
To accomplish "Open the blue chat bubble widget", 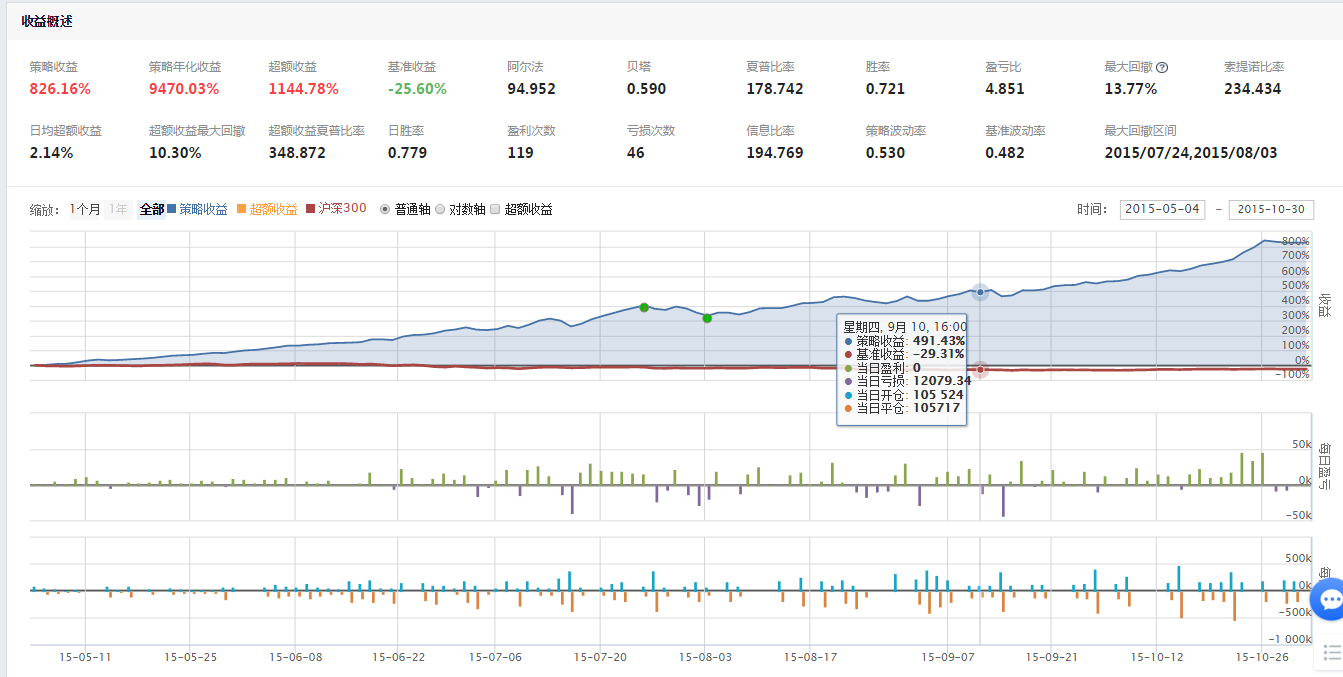I will click(1331, 600).
